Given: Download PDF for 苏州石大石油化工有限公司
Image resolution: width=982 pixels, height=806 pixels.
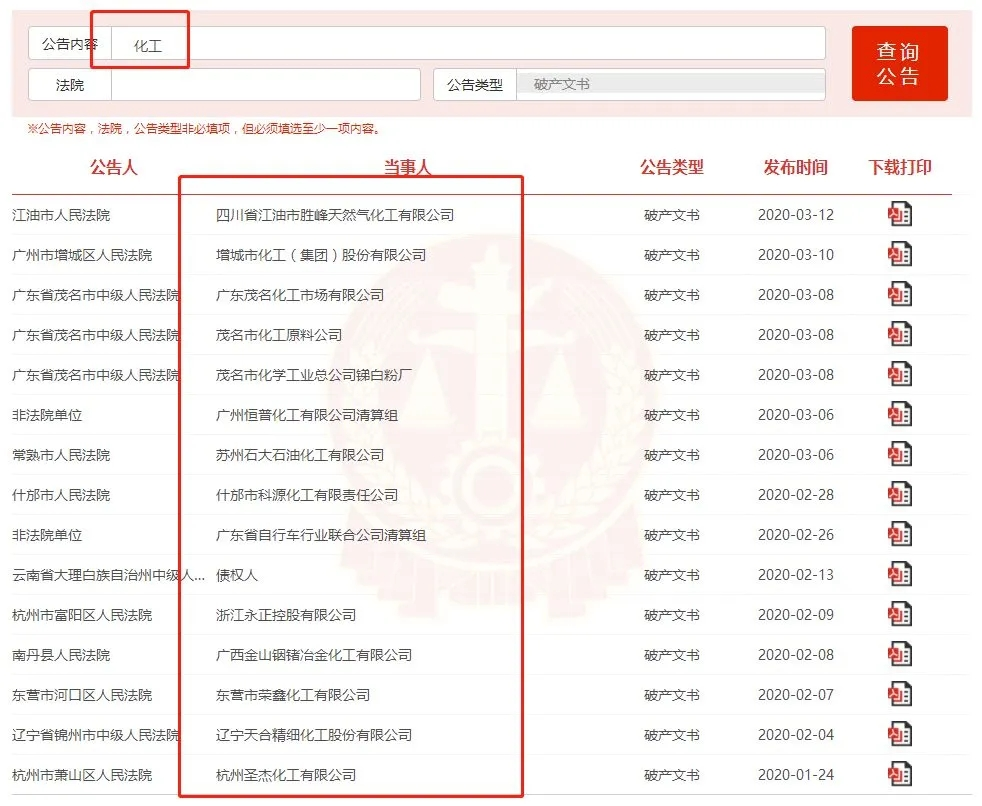Looking at the screenshot, I should pyautogui.click(x=900, y=455).
